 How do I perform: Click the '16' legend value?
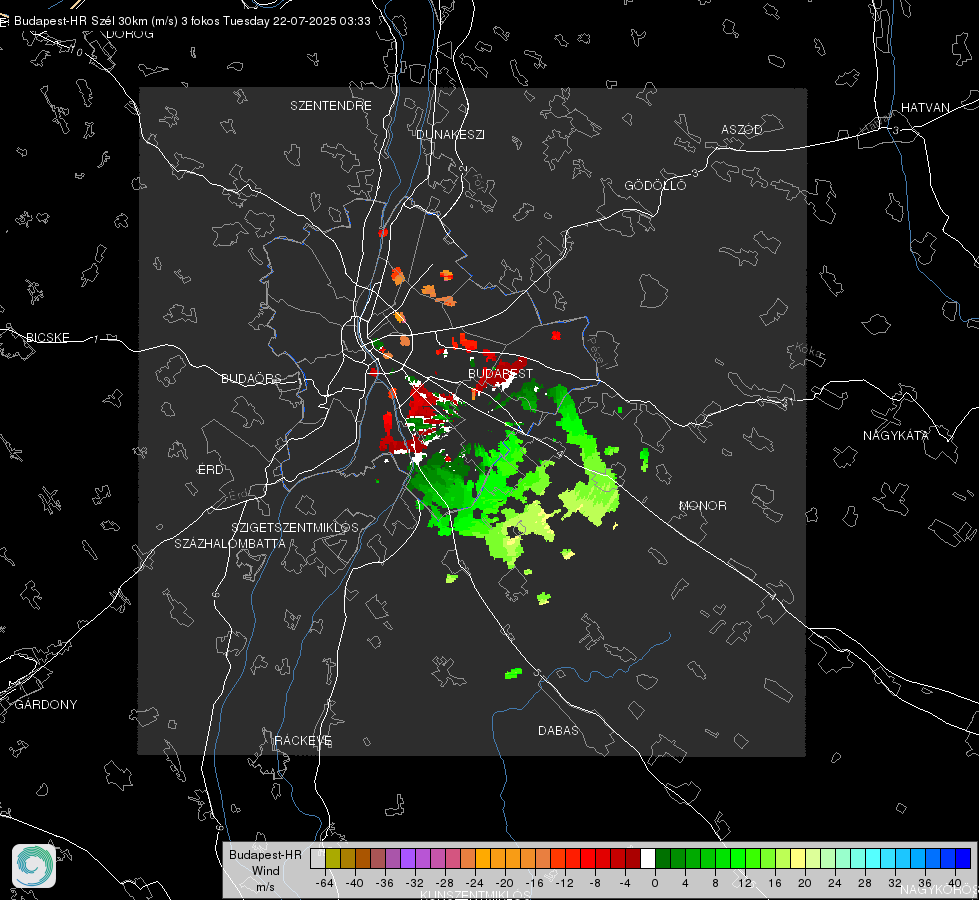775,883
